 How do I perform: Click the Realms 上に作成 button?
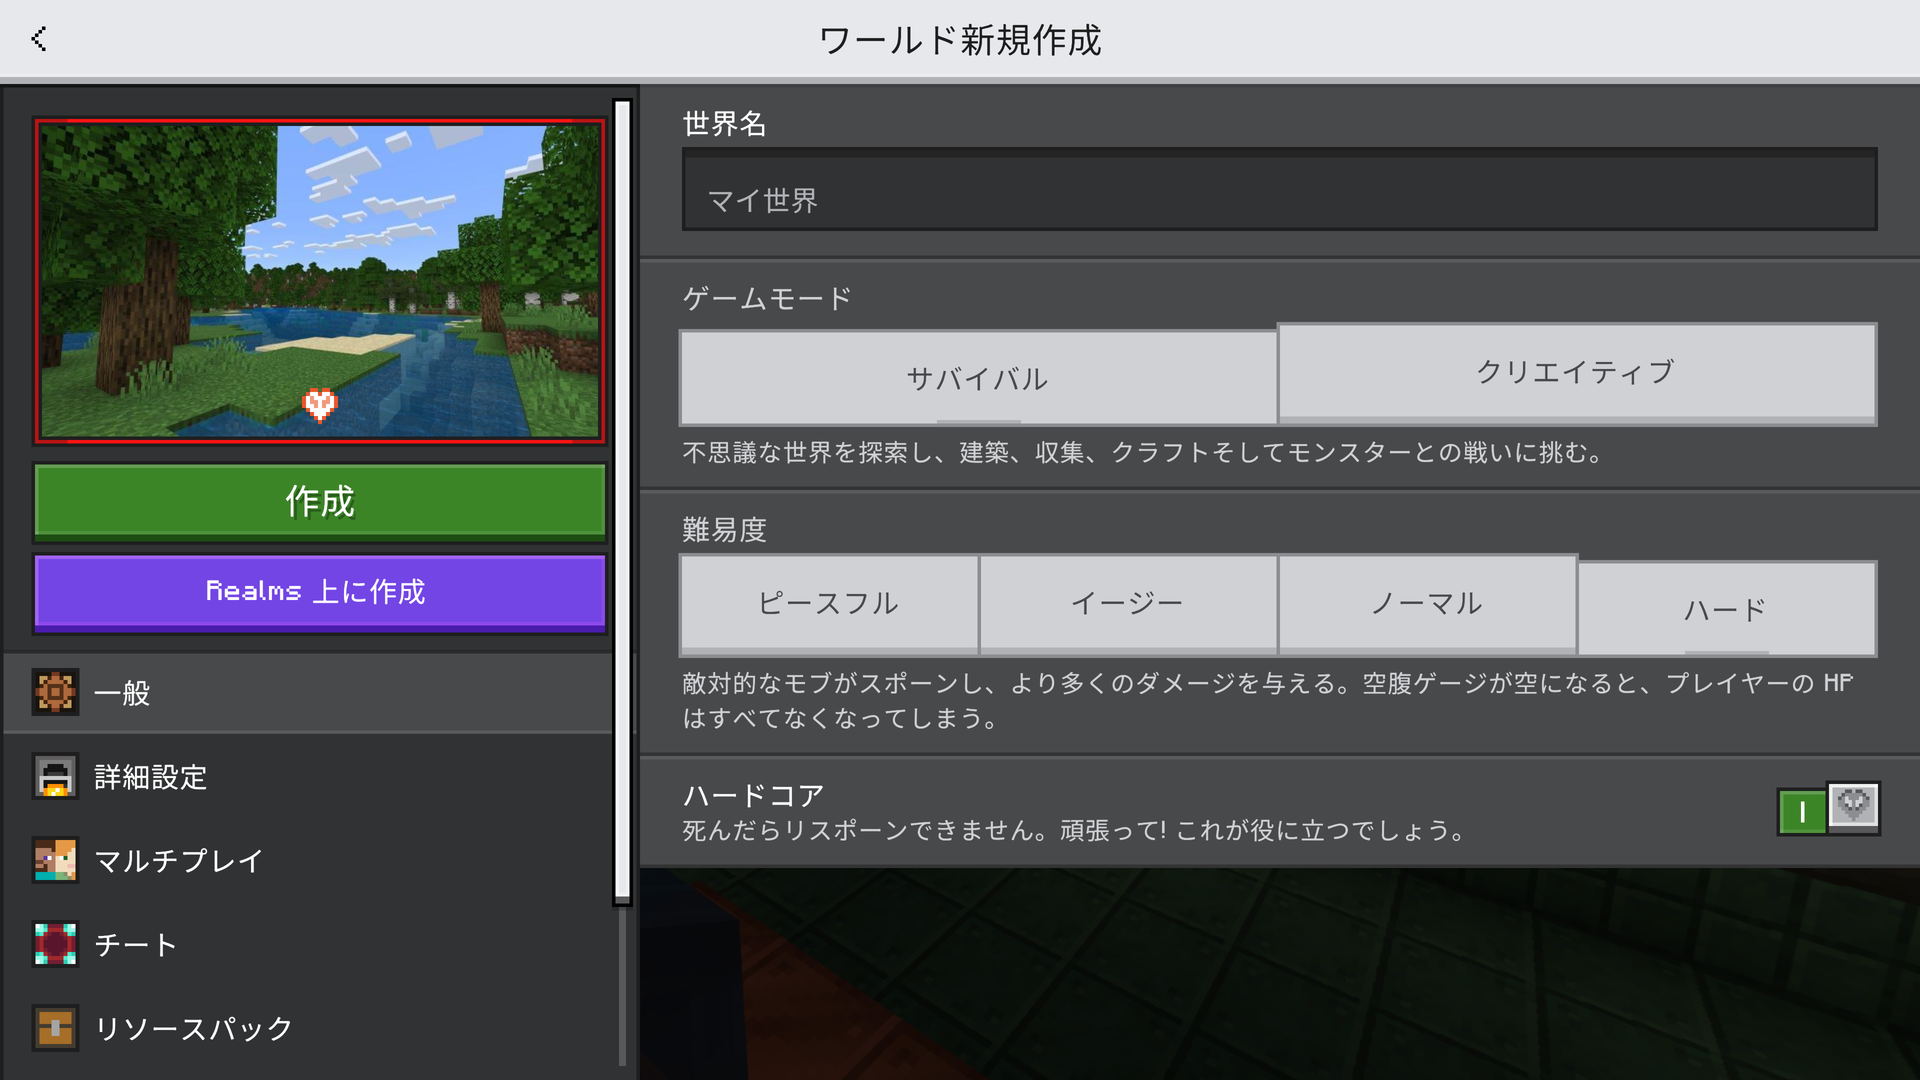coord(319,591)
